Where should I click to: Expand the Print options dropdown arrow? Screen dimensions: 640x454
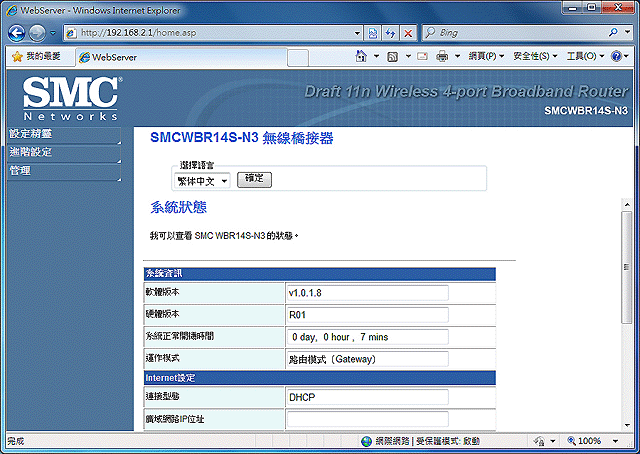pyautogui.click(x=458, y=56)
